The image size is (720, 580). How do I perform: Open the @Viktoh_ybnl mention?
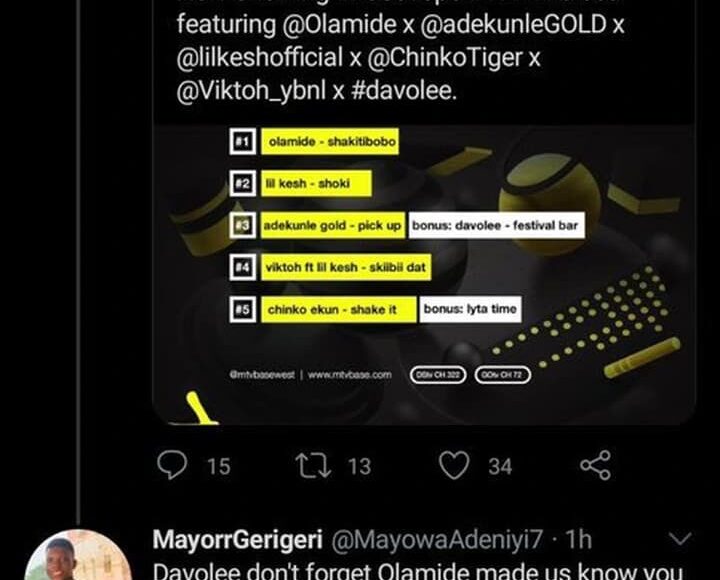click(x=251, y=90)
